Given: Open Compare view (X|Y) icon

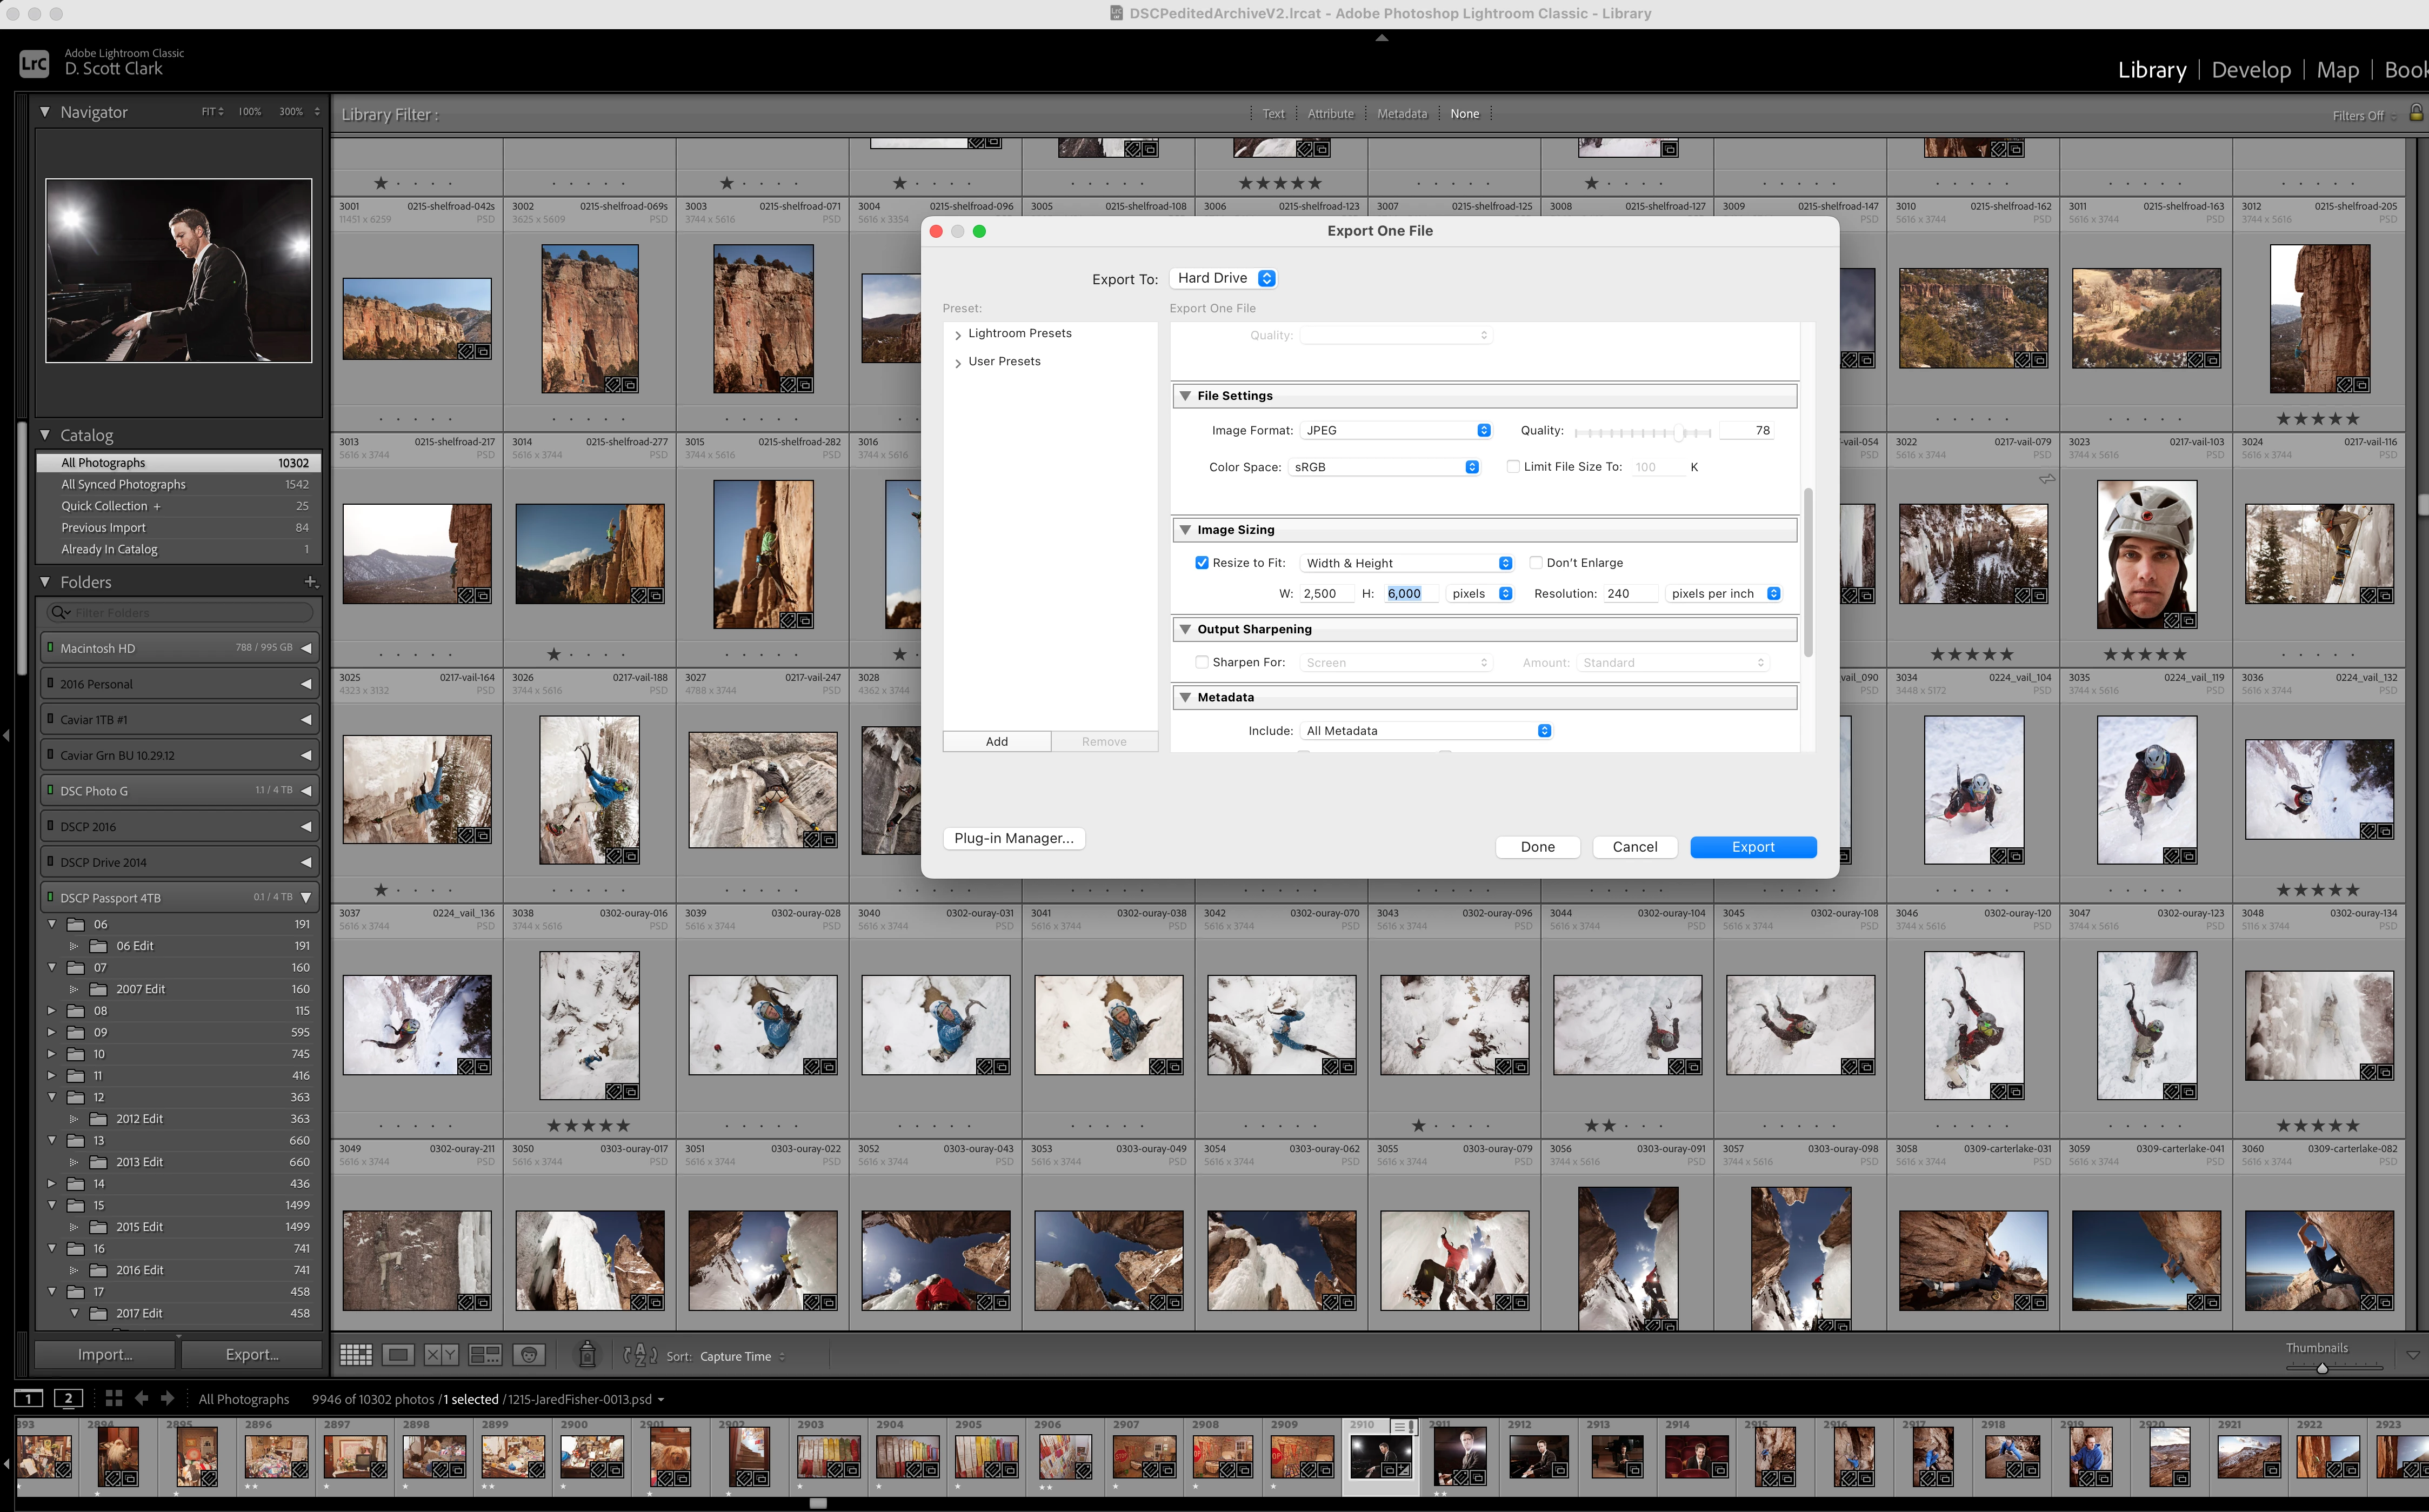Looking at the screenshot, I should (441, 1355).
